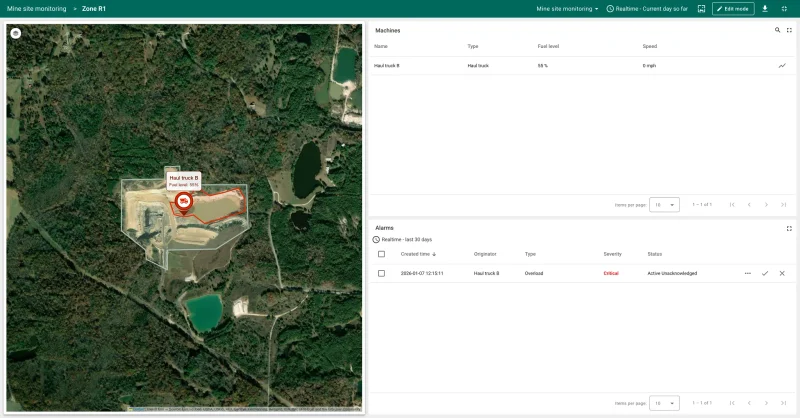Screen dimensions: 800x418
Task: Sort Machines by Speed column
Action: pyautogui.click(x=649, y=46)
